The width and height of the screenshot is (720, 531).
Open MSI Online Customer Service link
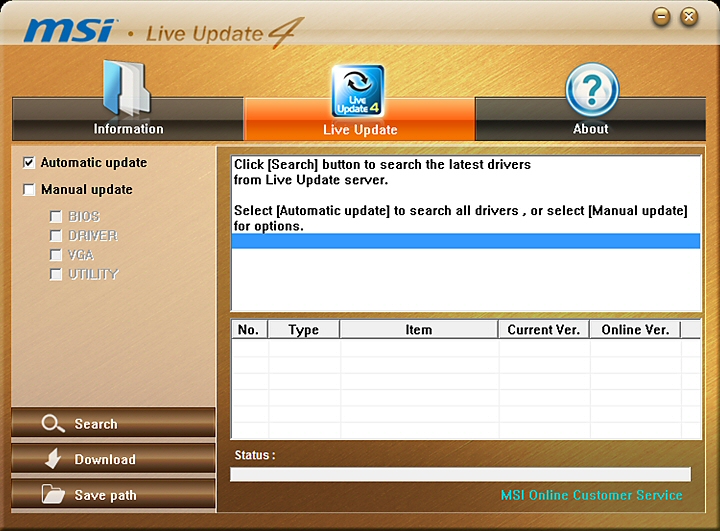(591, 495)
